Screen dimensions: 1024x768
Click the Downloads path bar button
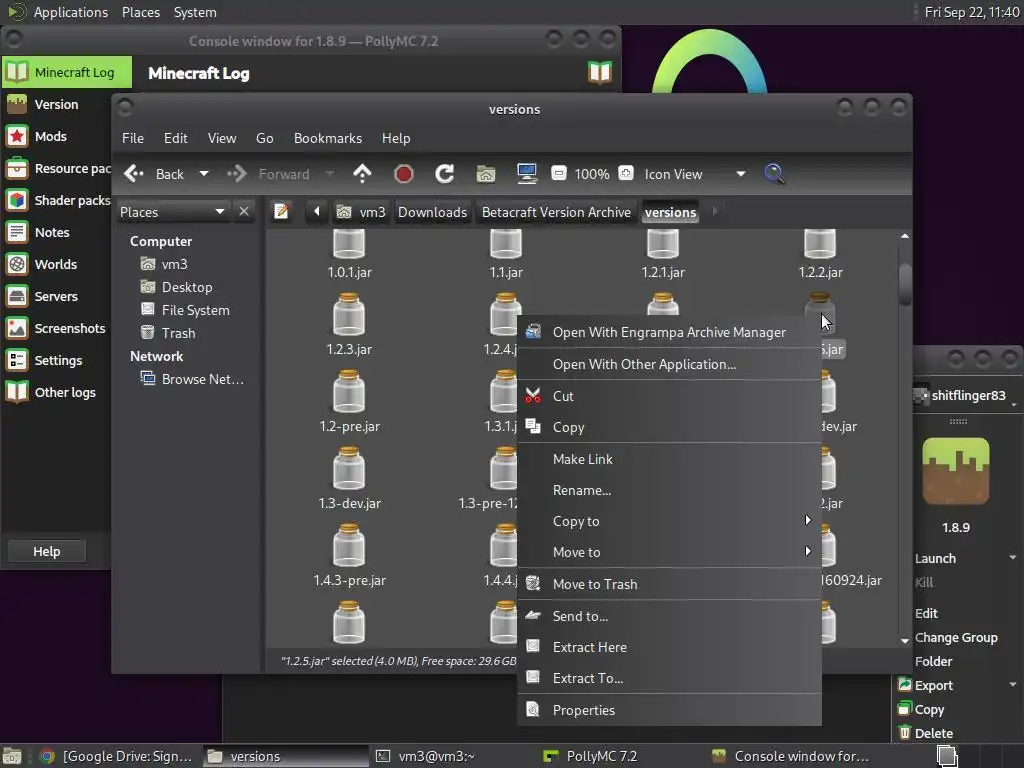pos(432,212)
